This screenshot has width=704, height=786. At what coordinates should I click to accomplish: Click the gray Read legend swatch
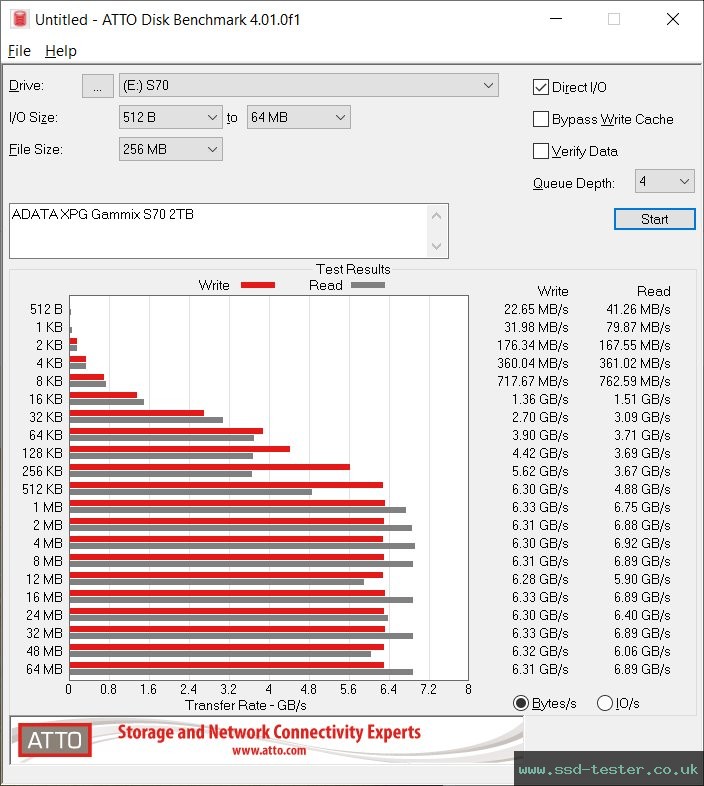(x=368, y=285)
